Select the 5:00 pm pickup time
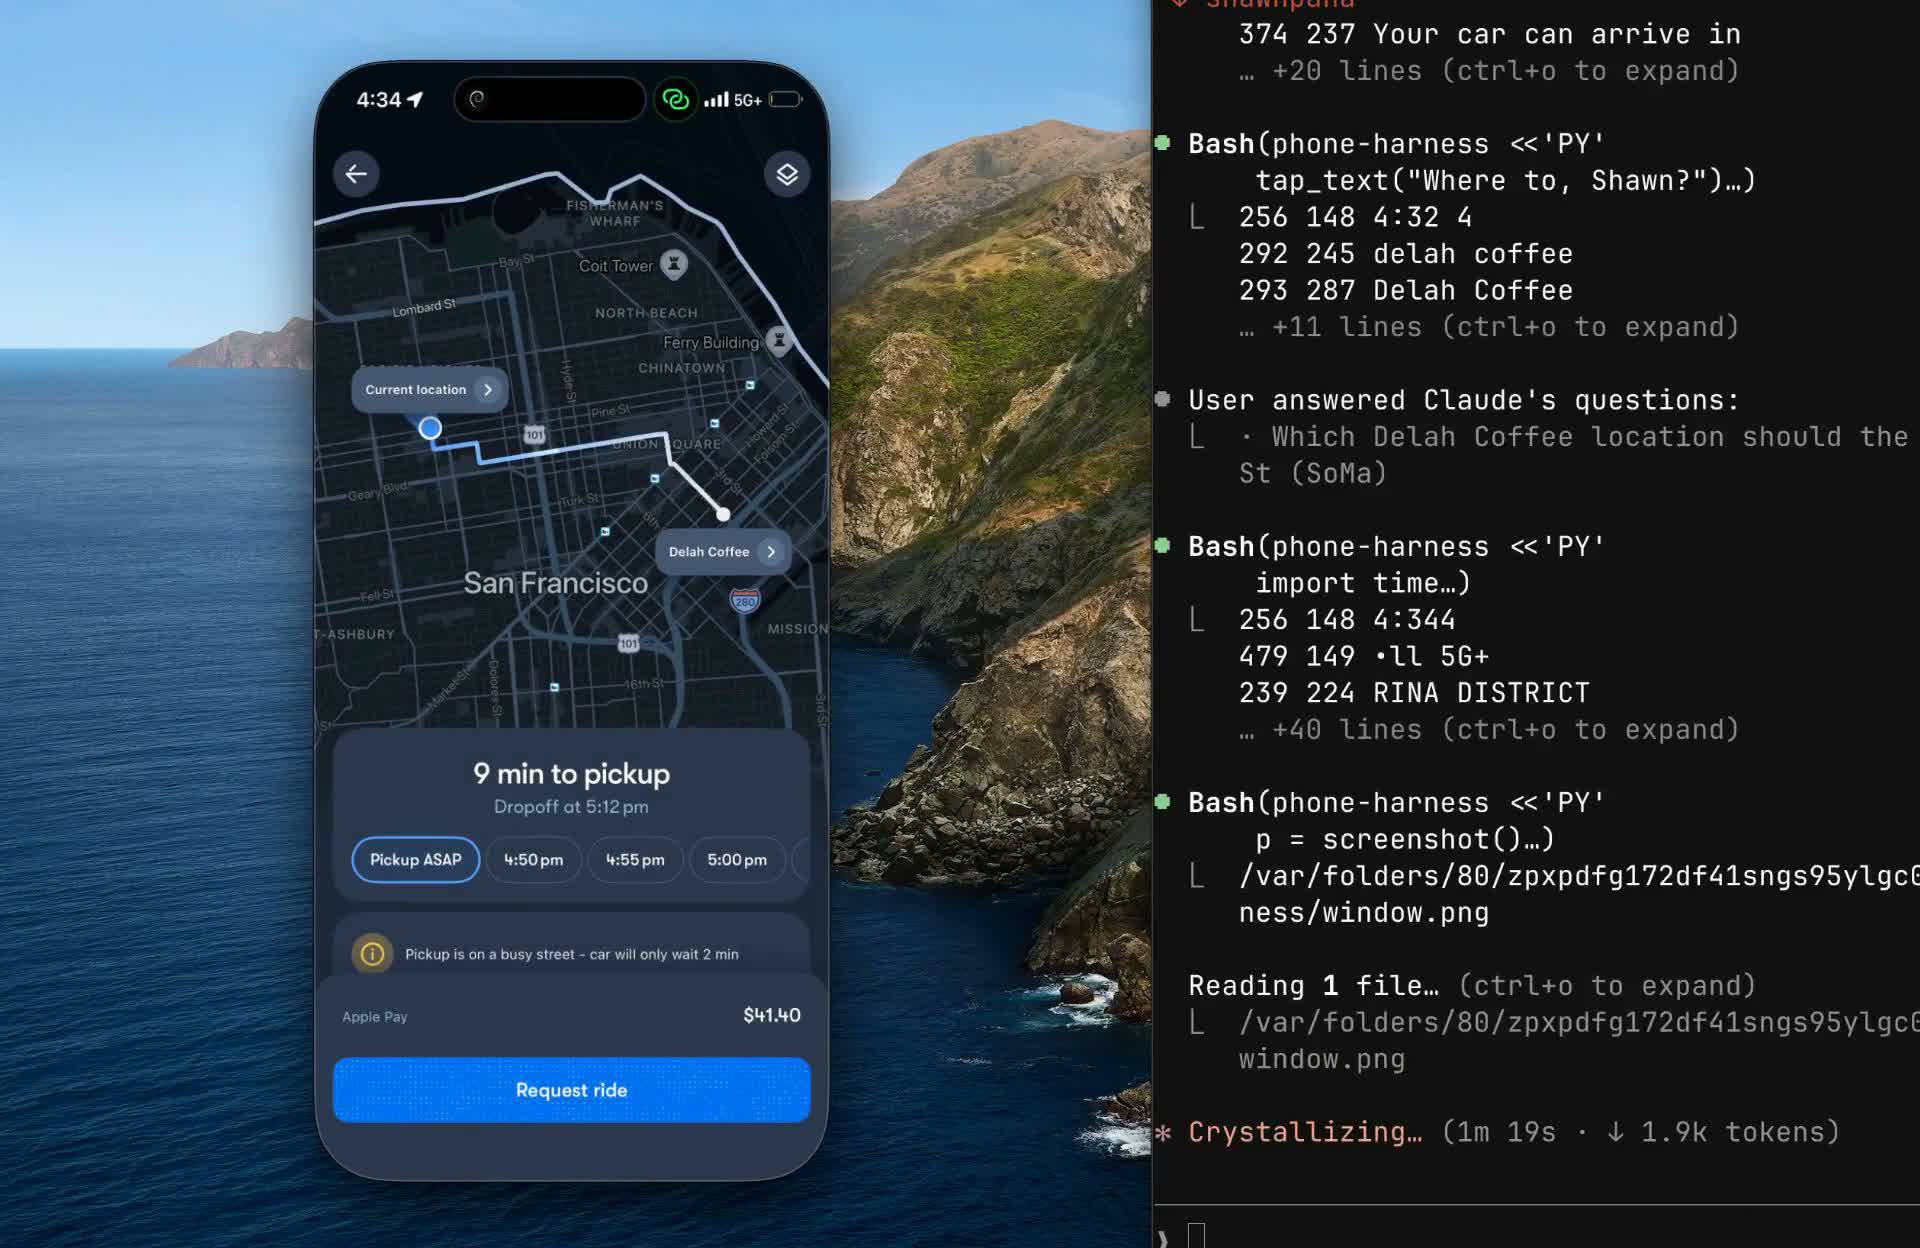 pos(737,860)
